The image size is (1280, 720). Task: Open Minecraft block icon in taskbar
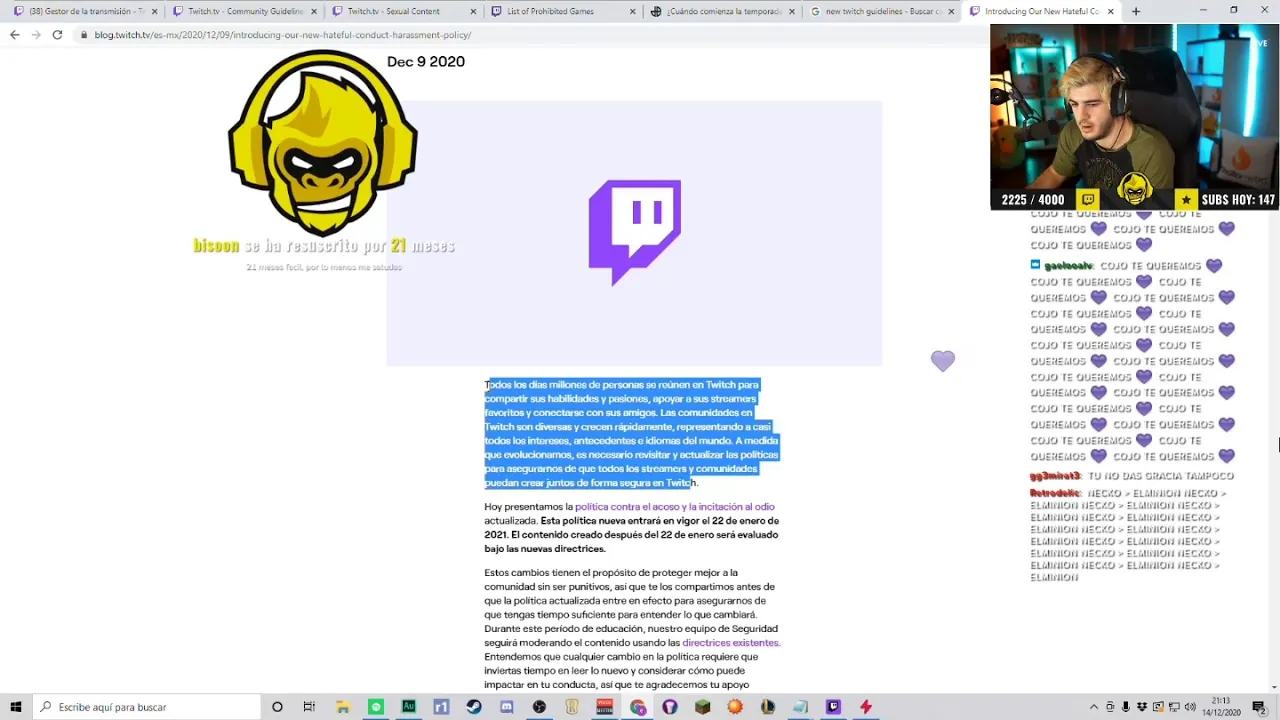(x=703, y=707)
